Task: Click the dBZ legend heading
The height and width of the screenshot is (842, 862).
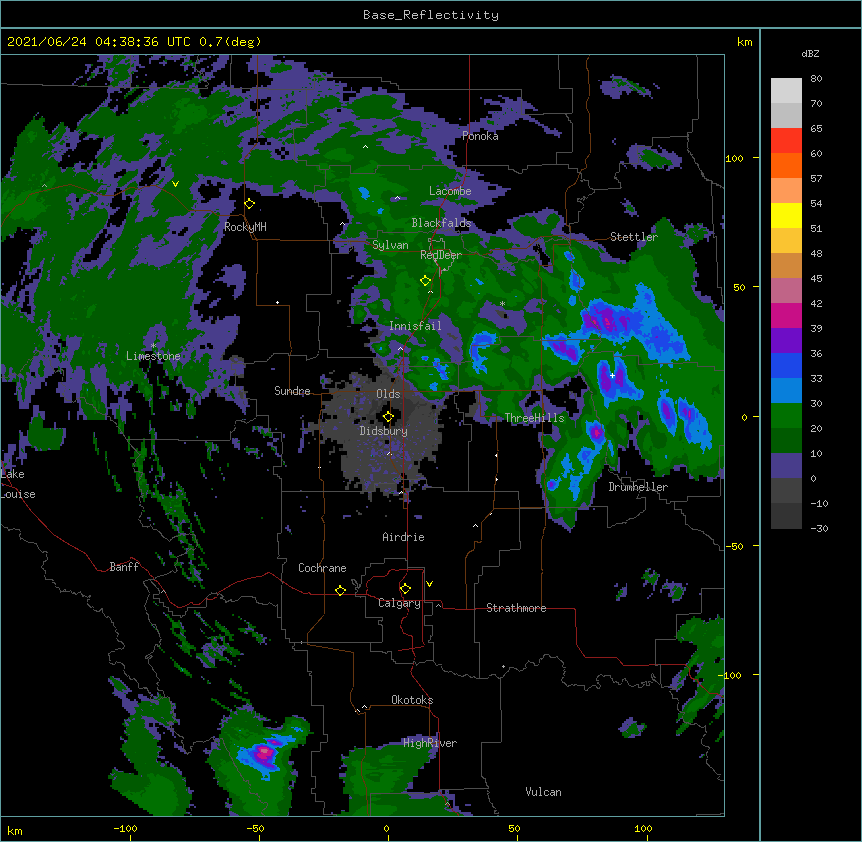Action: 810,54
